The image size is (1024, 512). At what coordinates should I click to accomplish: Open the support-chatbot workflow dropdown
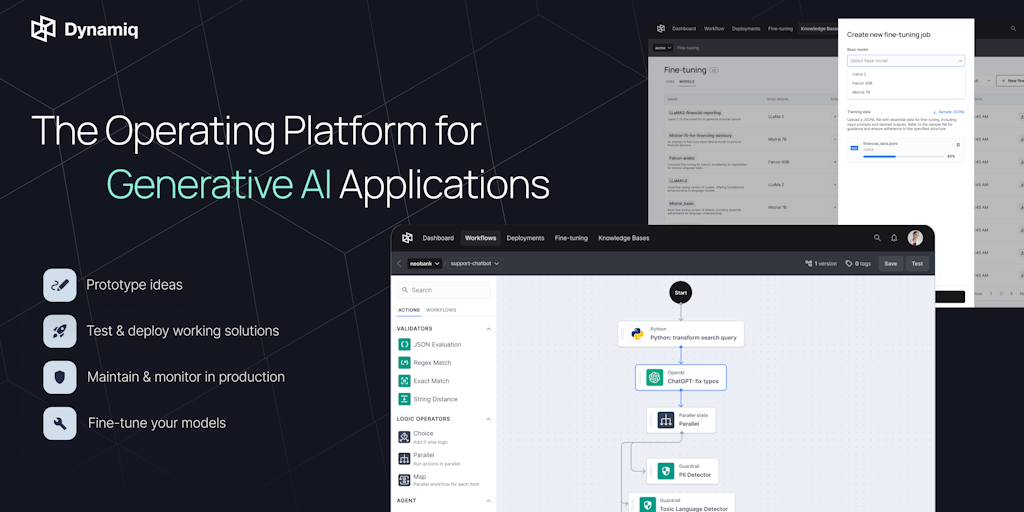coord(475,264)
